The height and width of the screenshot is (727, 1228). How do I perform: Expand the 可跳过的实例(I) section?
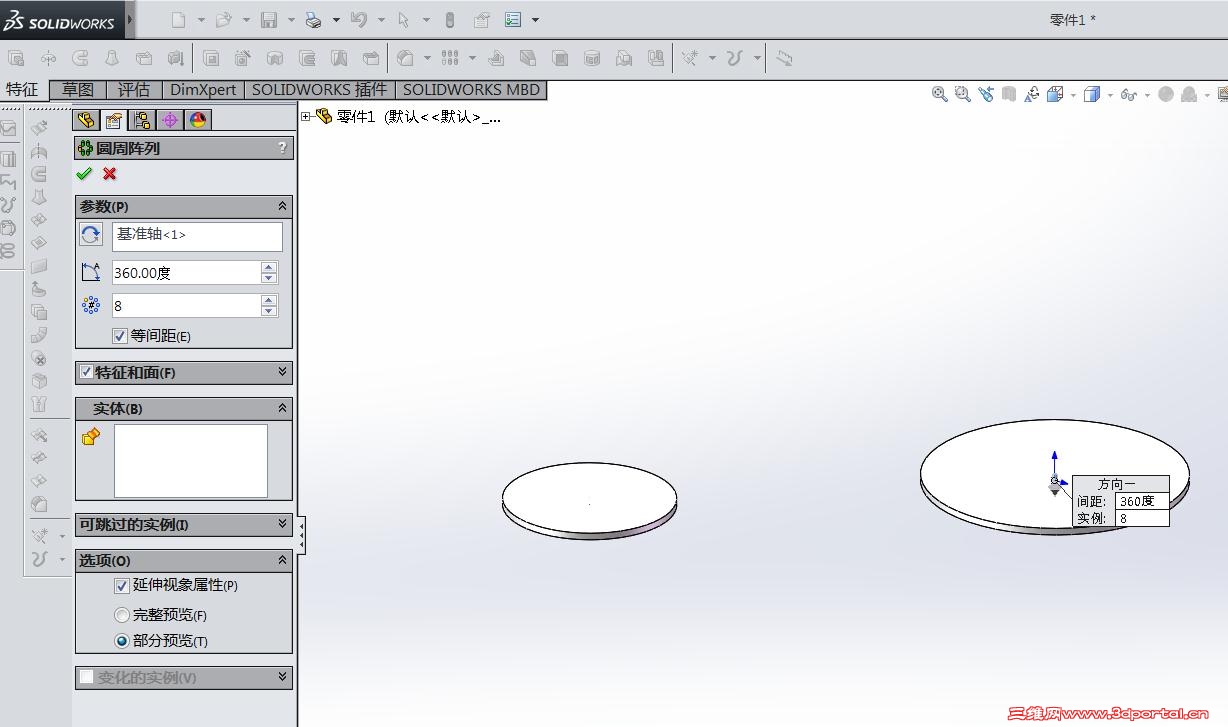(283, 524)
